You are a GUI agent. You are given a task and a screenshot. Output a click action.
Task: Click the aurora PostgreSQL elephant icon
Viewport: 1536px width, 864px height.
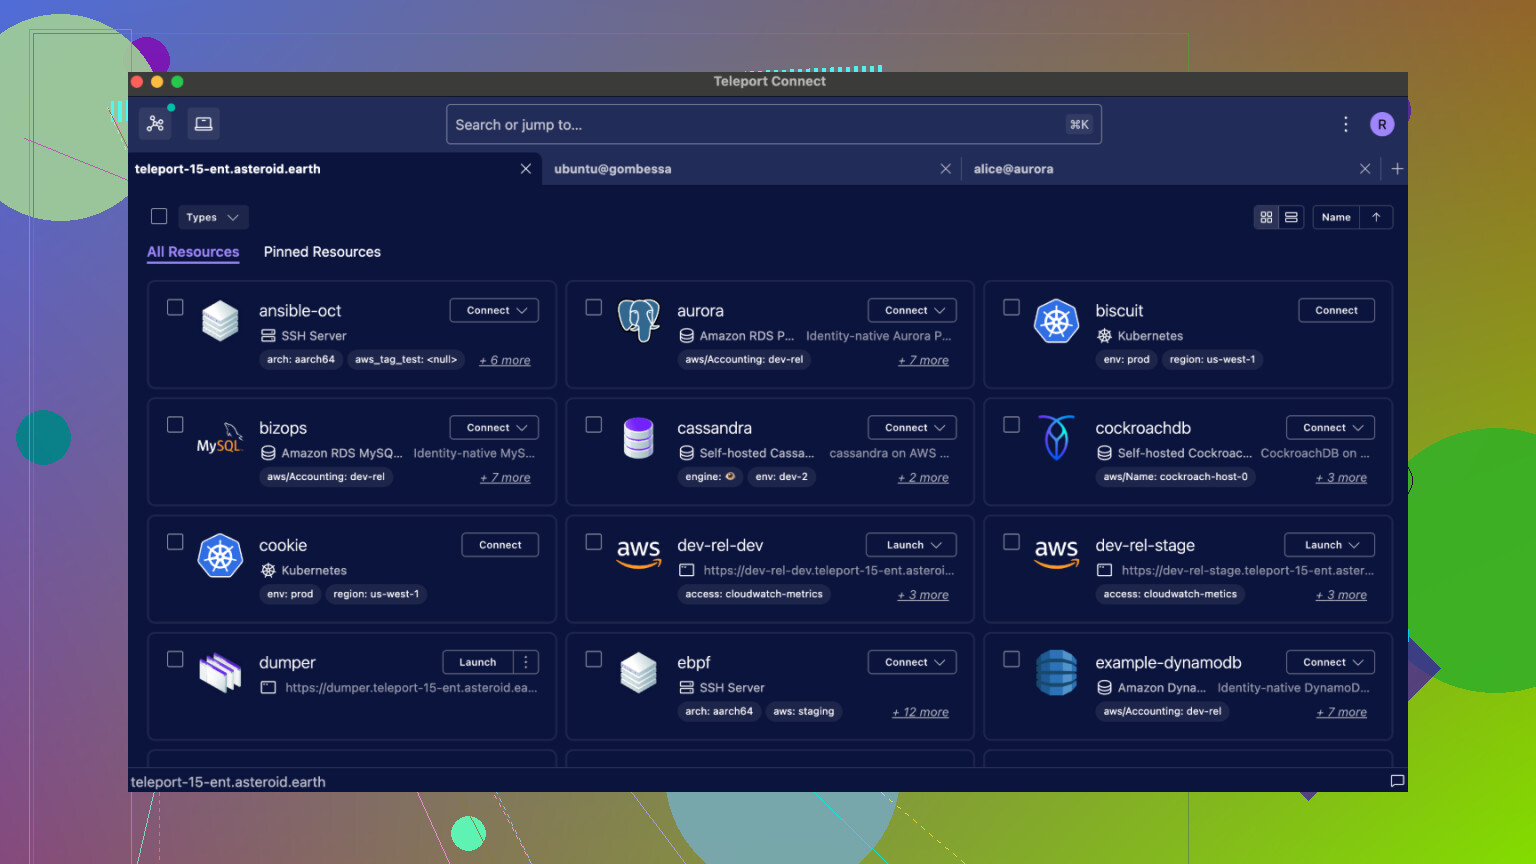coord(638,321)
